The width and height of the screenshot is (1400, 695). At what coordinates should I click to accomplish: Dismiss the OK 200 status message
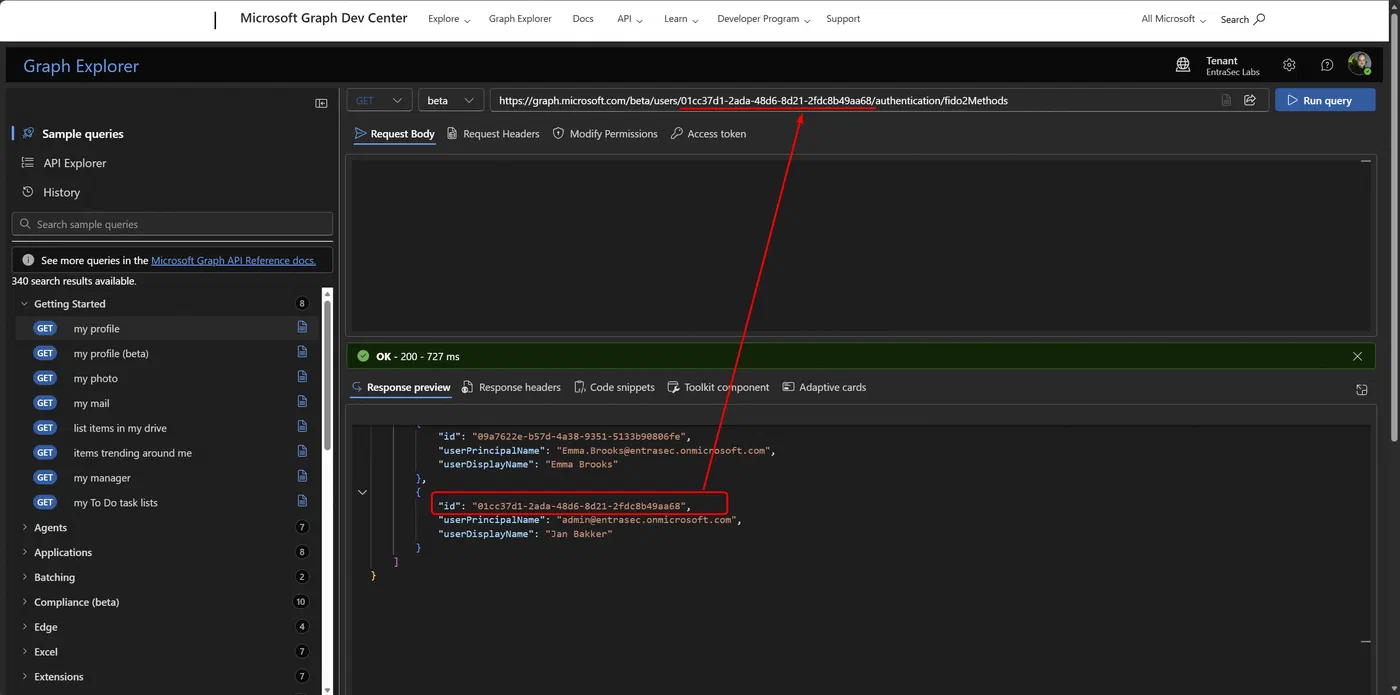click(1357, 356)
